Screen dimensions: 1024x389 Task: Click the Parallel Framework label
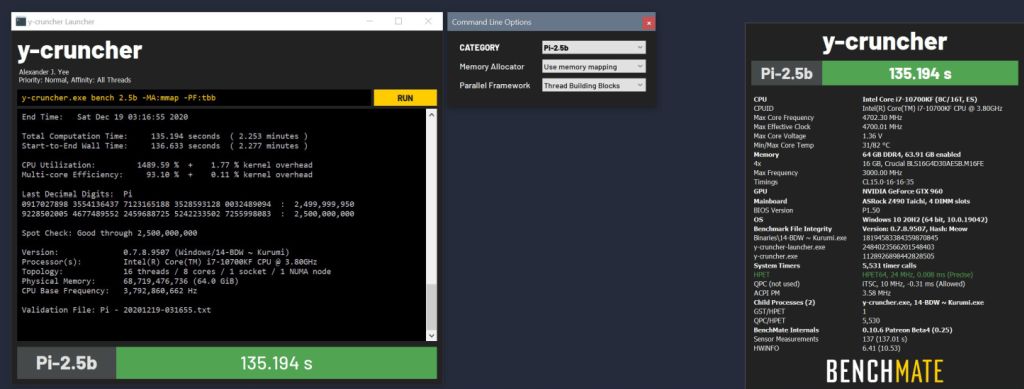494,86
